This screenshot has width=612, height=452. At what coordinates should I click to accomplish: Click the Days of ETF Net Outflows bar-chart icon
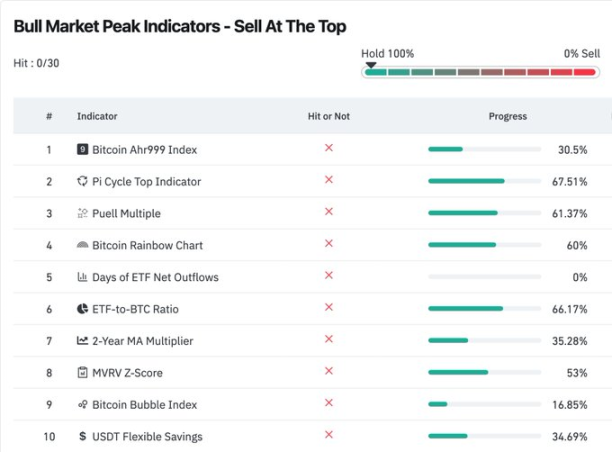click(82, 277)
